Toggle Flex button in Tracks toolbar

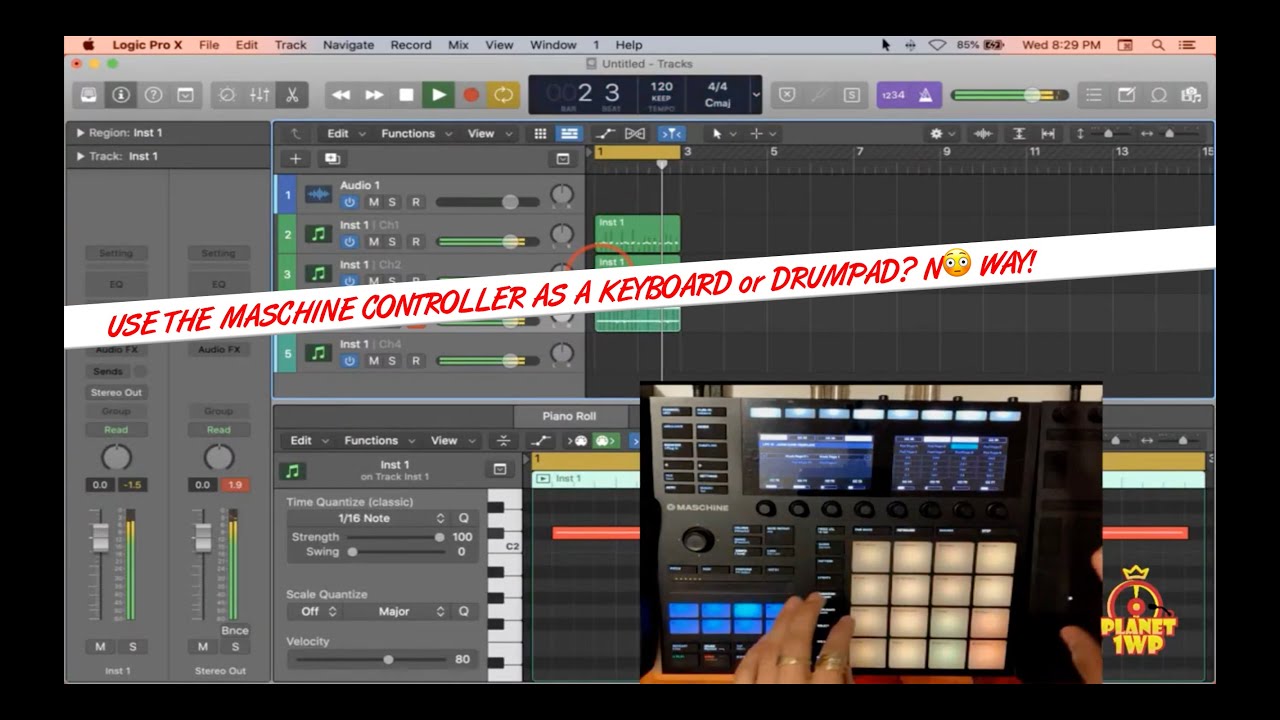(x=635, y=133)
